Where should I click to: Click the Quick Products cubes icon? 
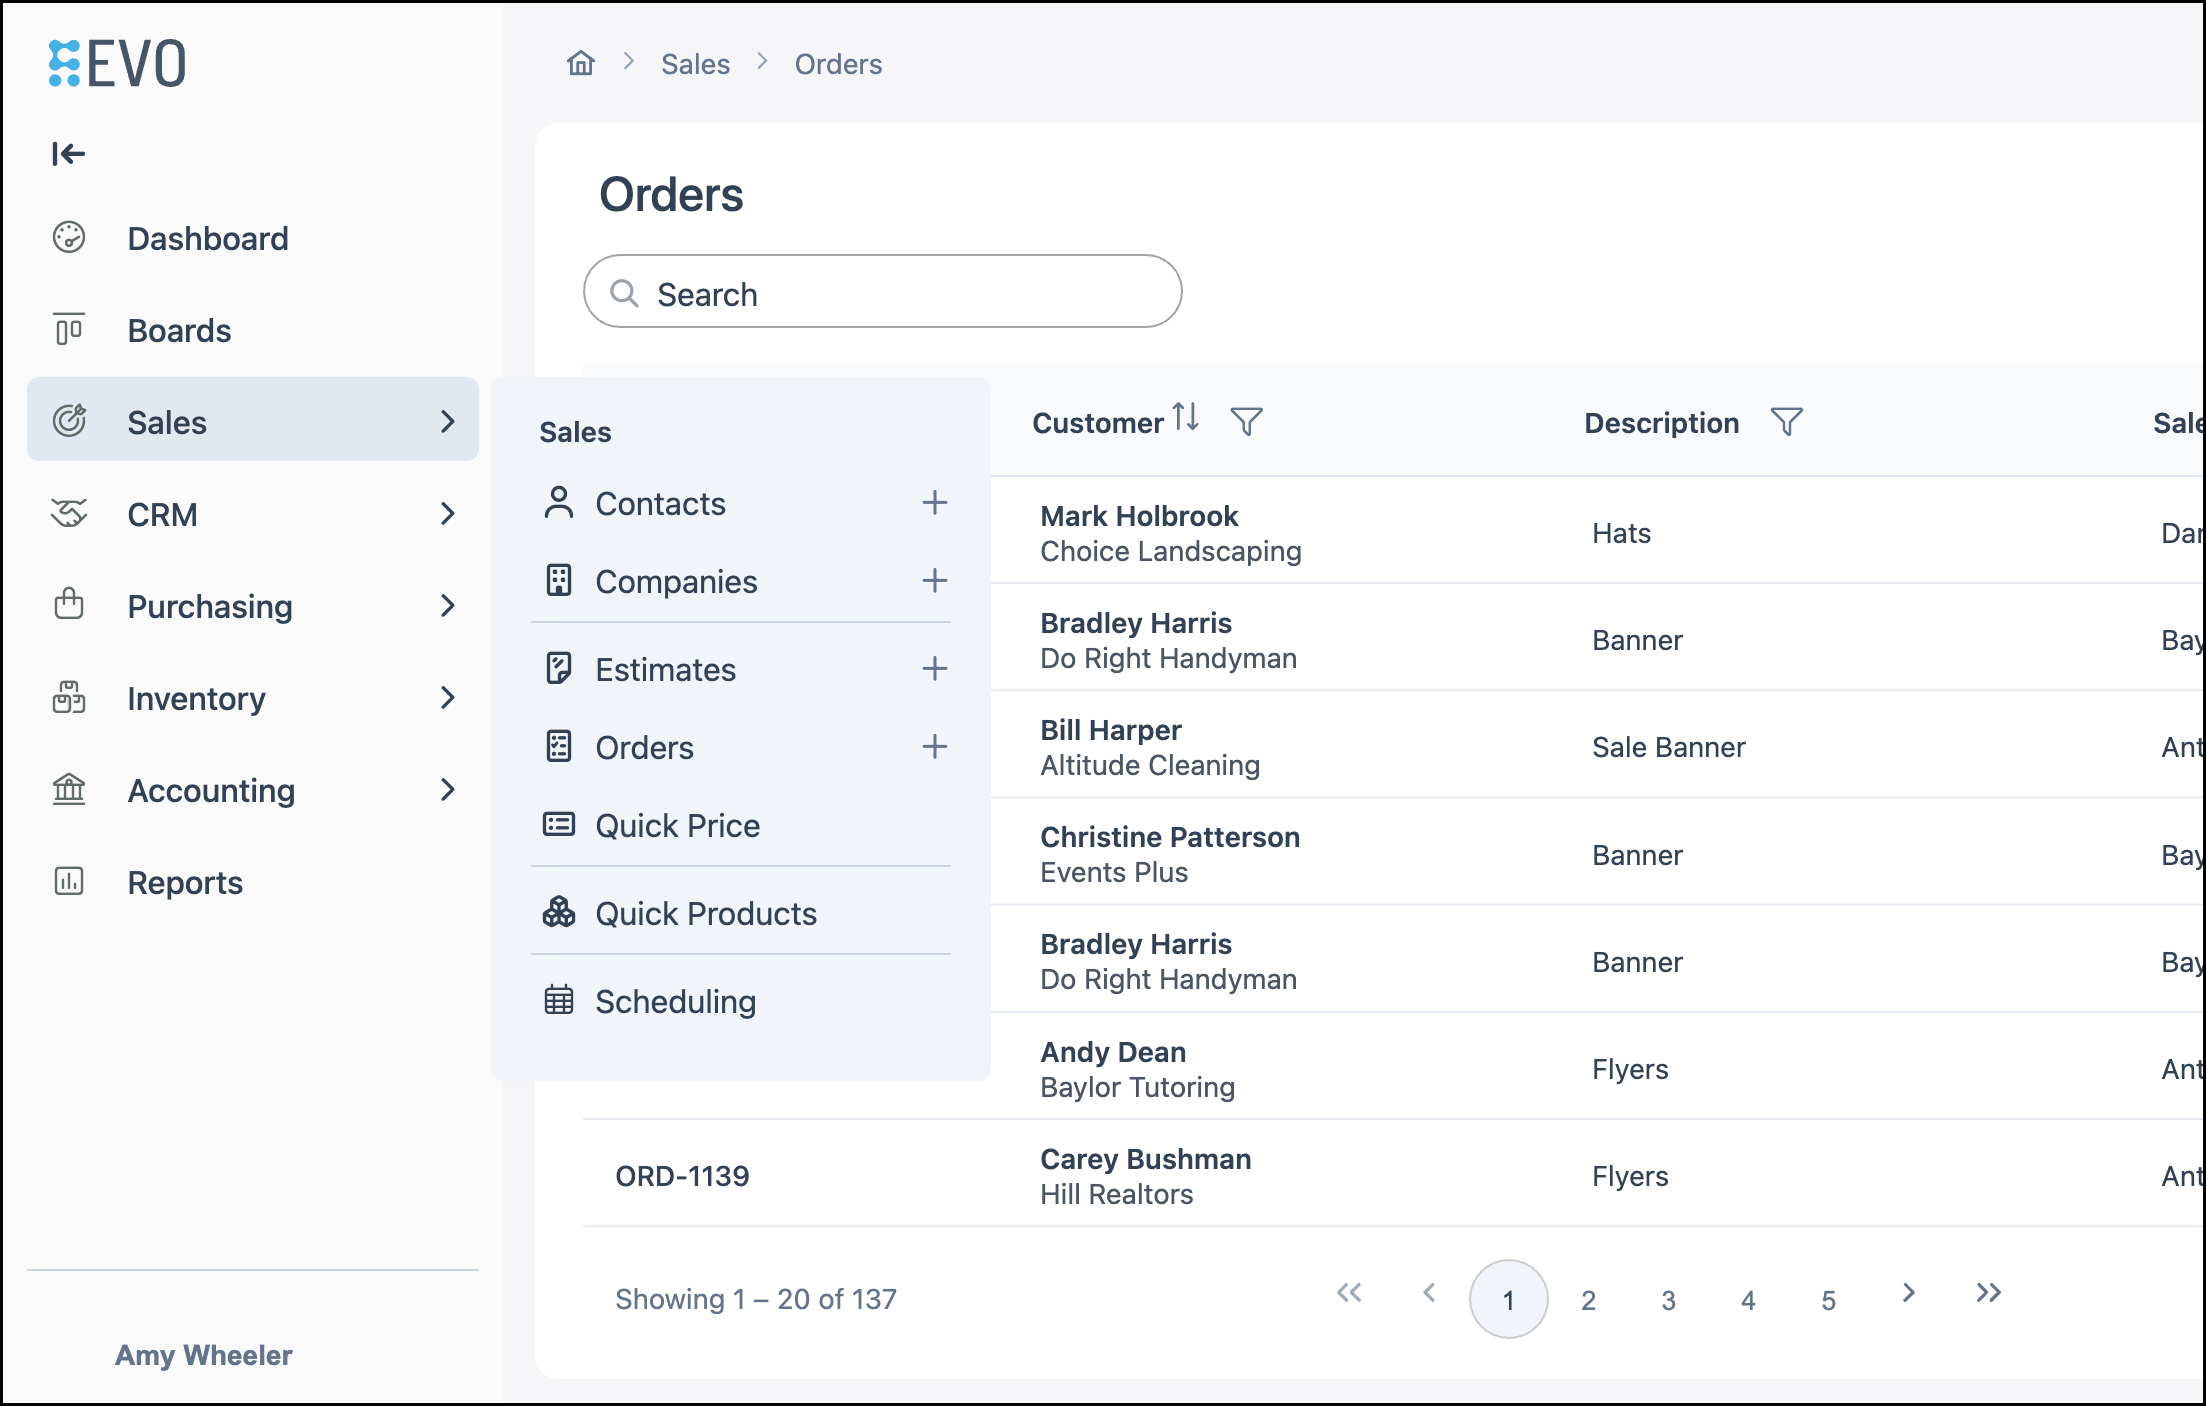[x=559, y=912]
